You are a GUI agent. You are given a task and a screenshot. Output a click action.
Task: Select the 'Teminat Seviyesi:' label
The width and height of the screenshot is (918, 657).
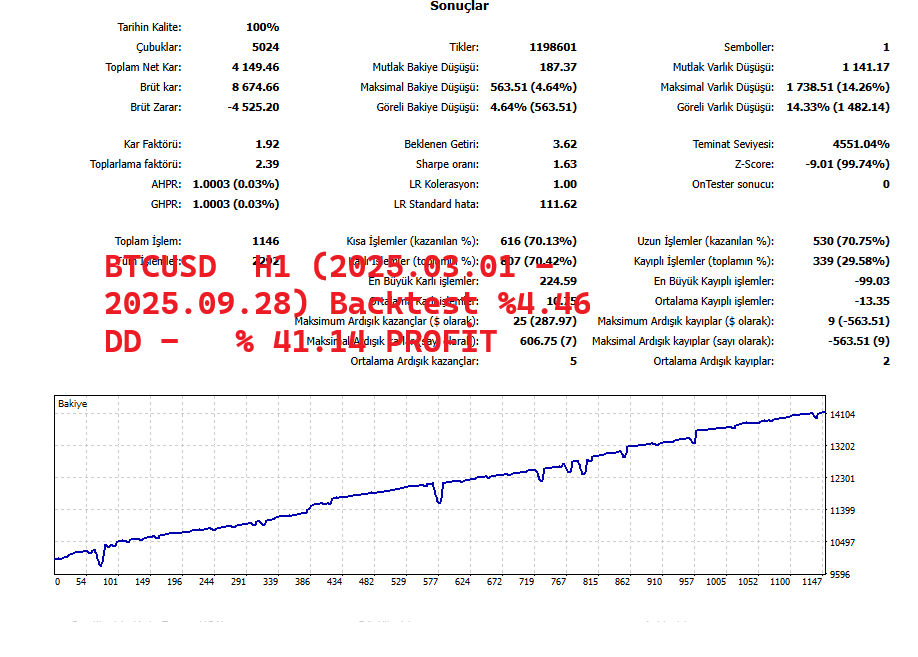[733, 143]
